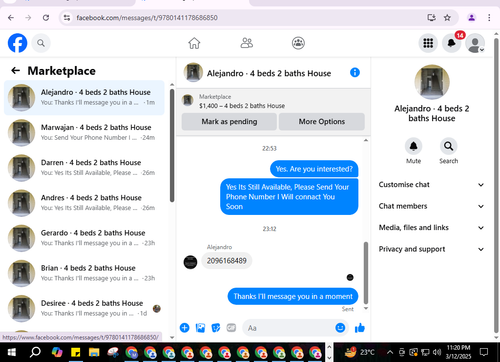
Task: Reload the page in the browser
Action: [46, 18]
